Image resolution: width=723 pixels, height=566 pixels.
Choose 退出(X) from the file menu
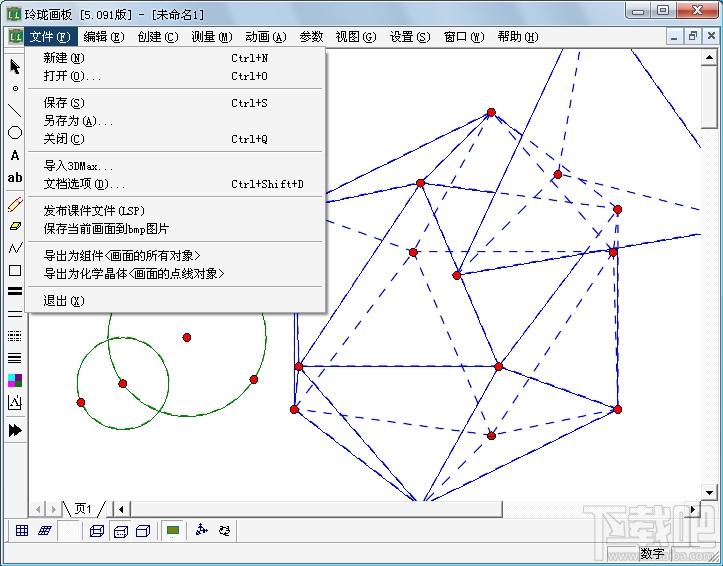click(175, 301)
